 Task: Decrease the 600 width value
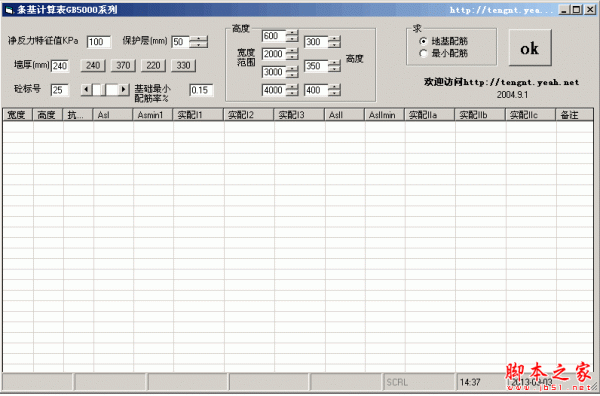[292, 39]
